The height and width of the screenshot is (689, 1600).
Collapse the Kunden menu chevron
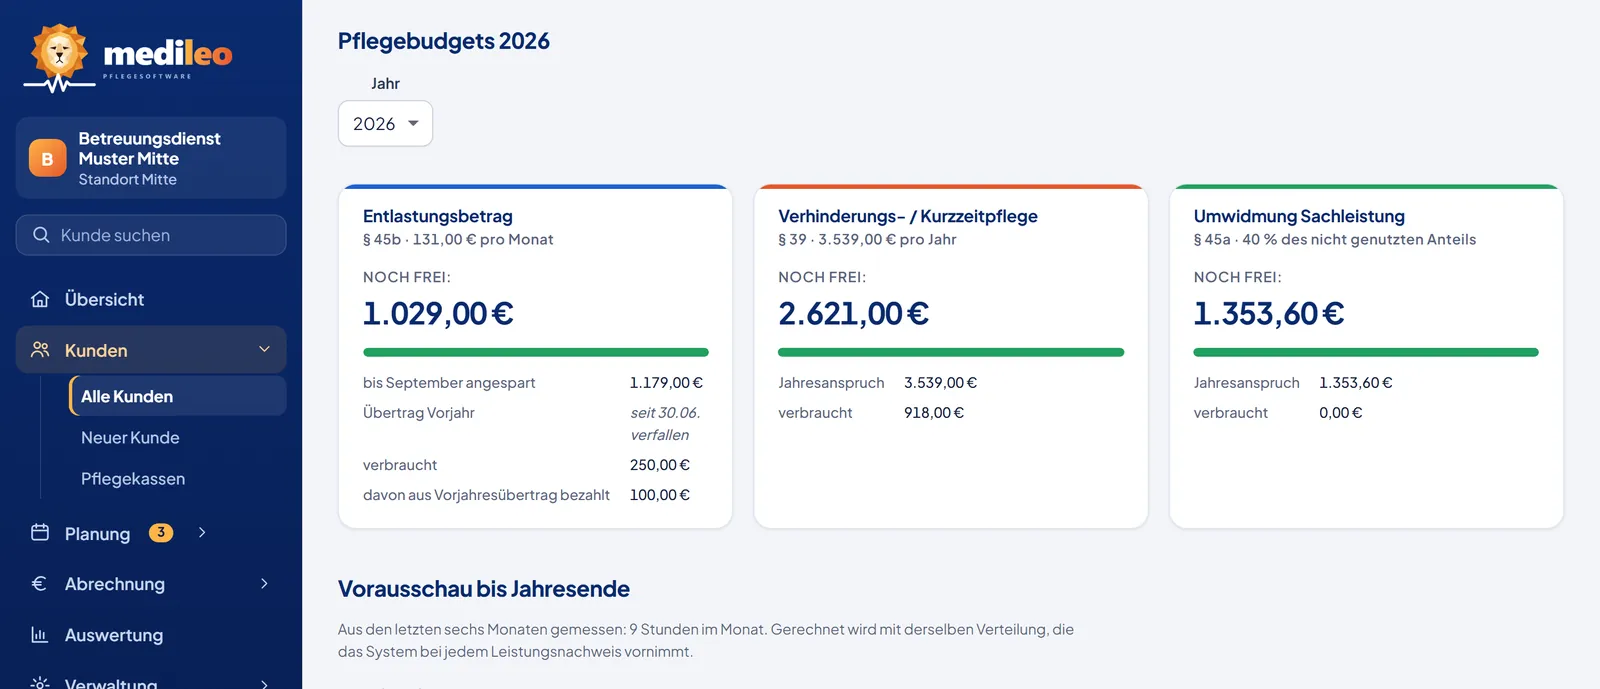point(264,349)
